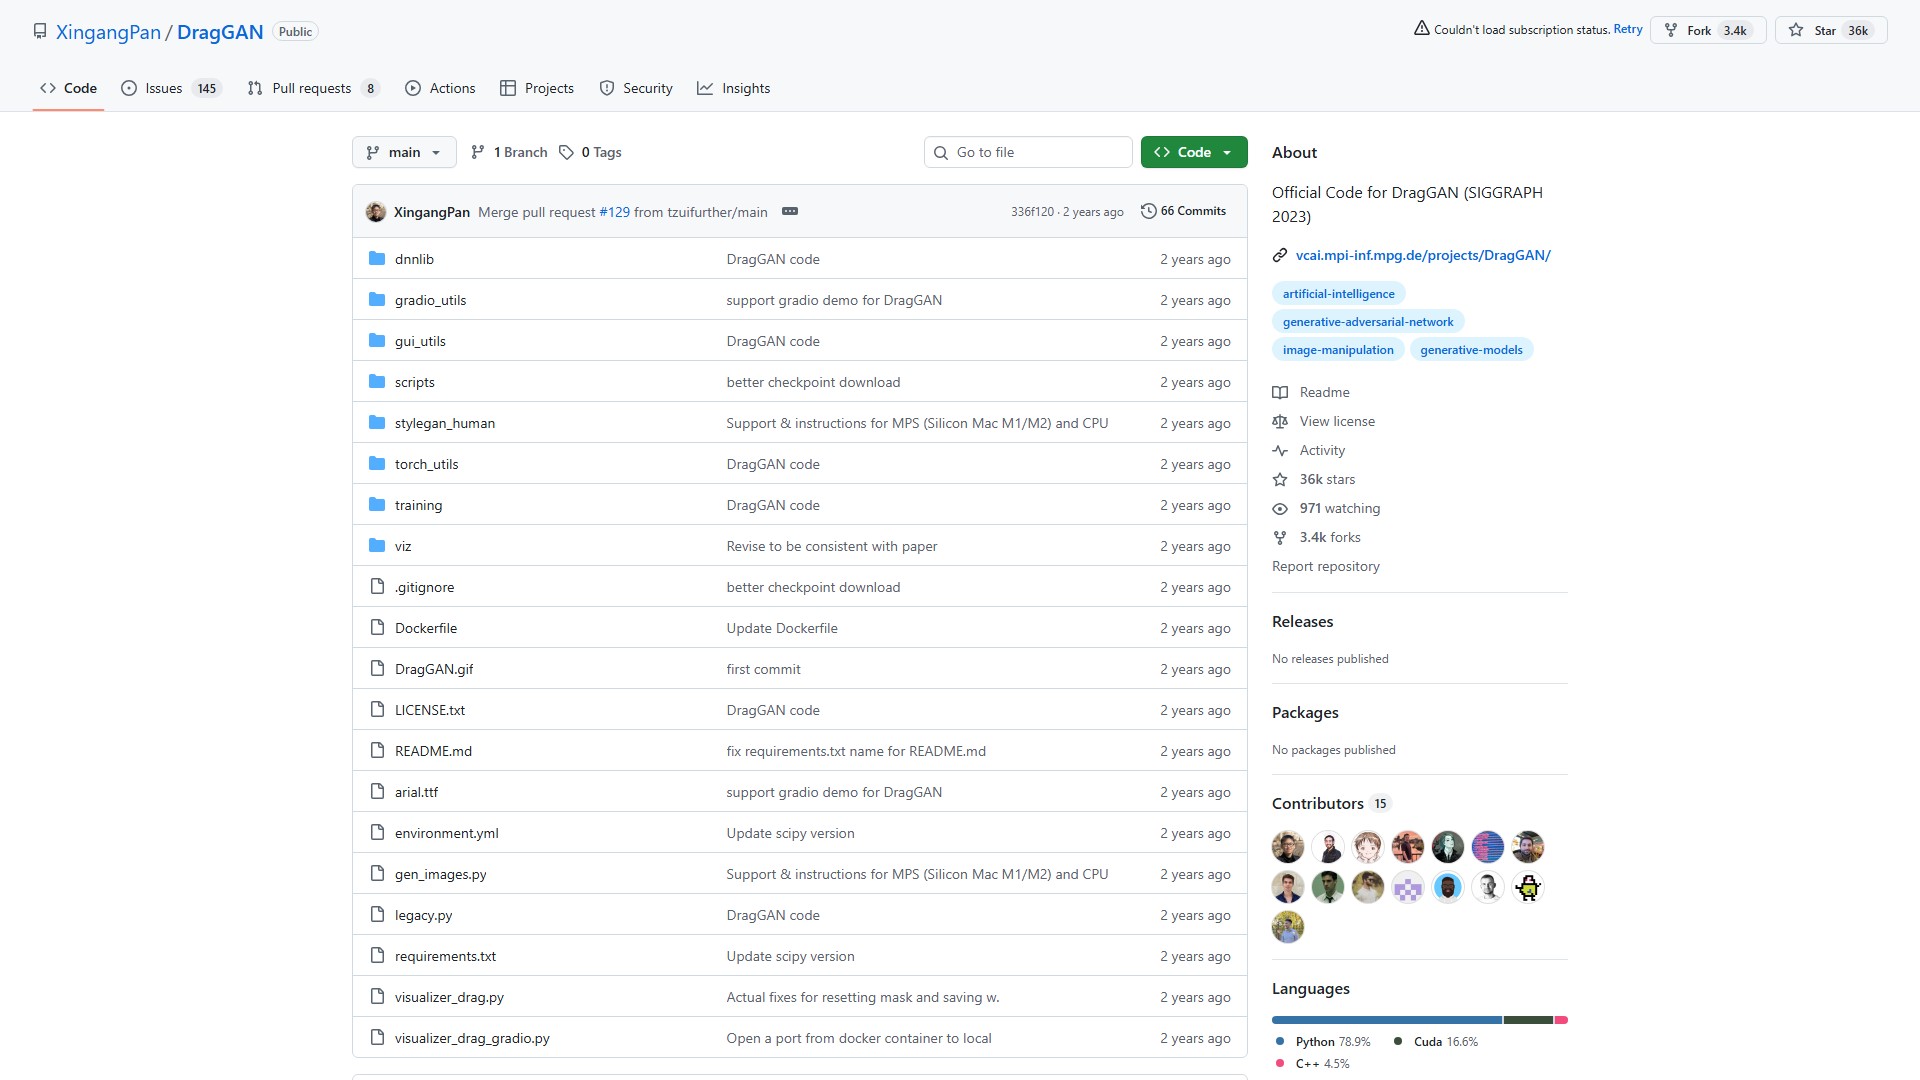This screenshot has height=1080, width=1920.
Task: Click the tags icon next to 0 Tags
Action: [x=566, y=152]
